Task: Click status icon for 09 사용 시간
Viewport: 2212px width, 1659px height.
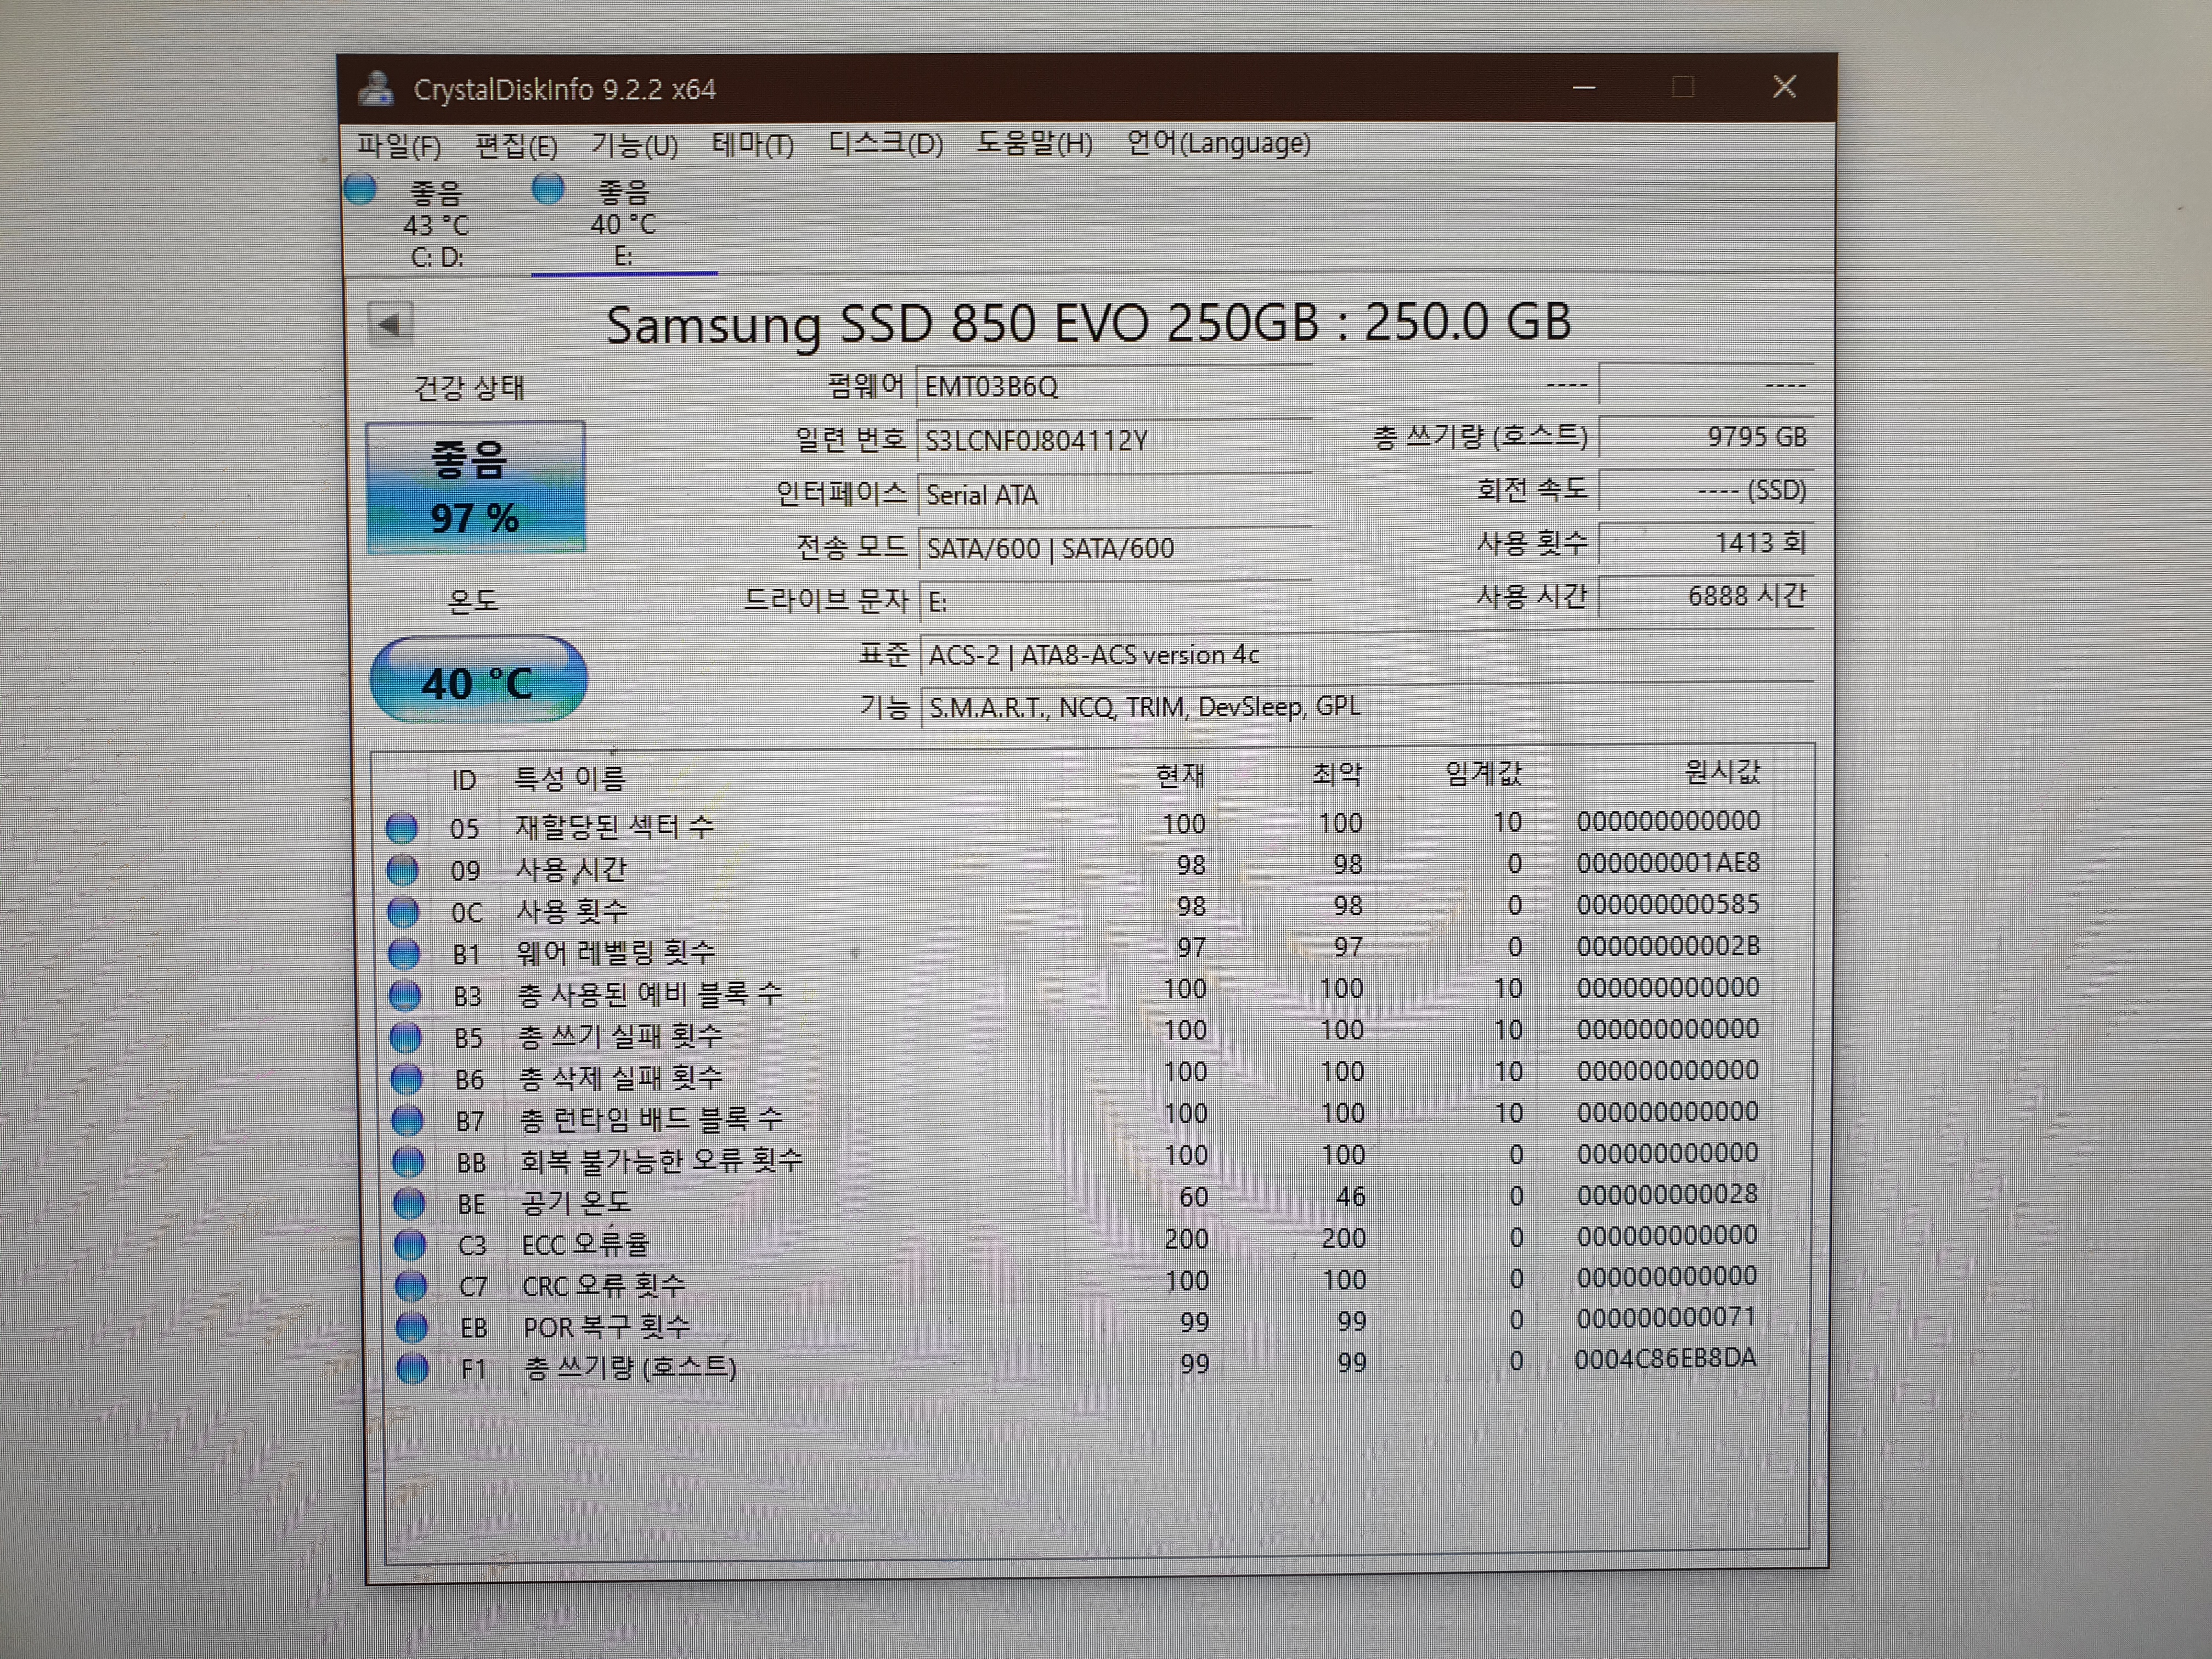Action: [x=403, y=870]
